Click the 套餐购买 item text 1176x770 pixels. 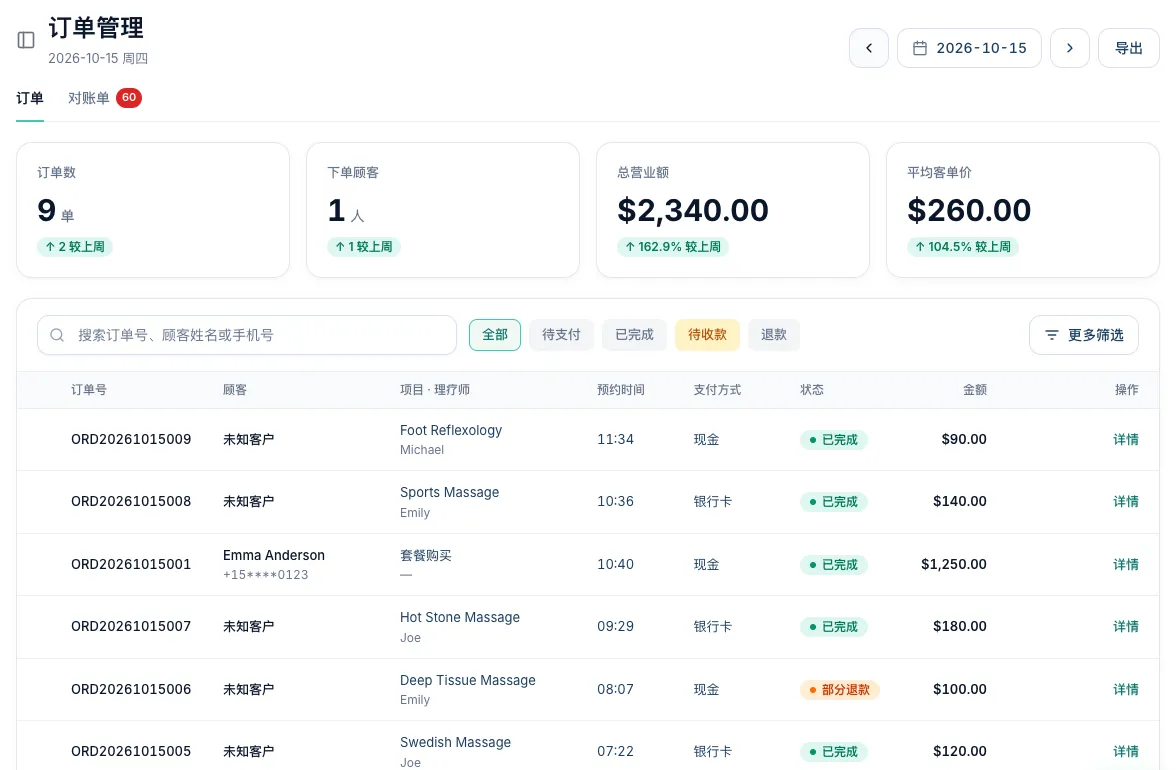pyautogui.click(x=425, y=556)
